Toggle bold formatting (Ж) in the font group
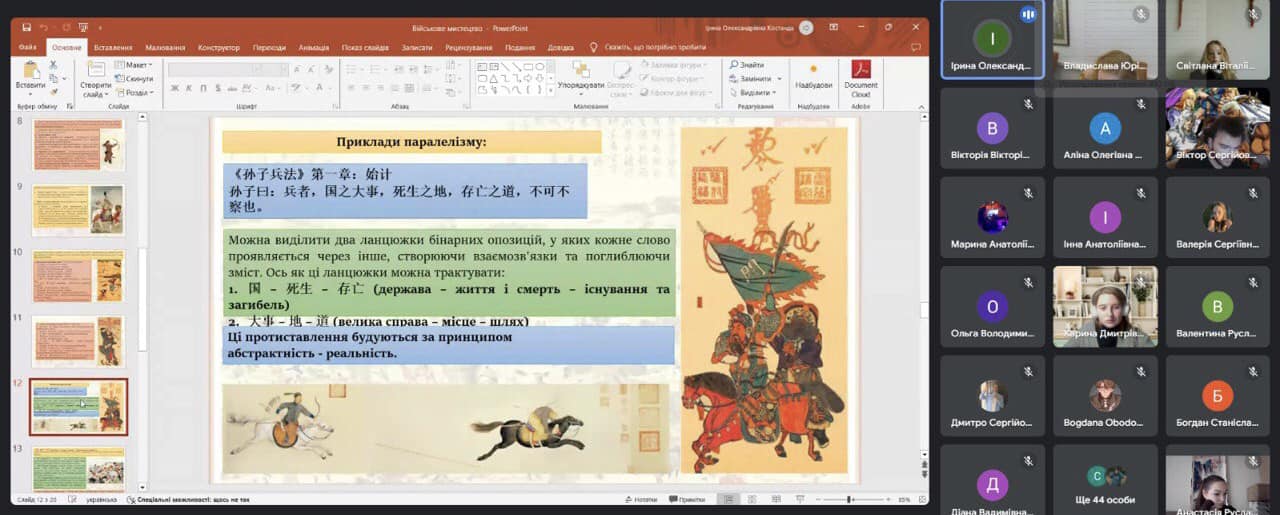 174,88
